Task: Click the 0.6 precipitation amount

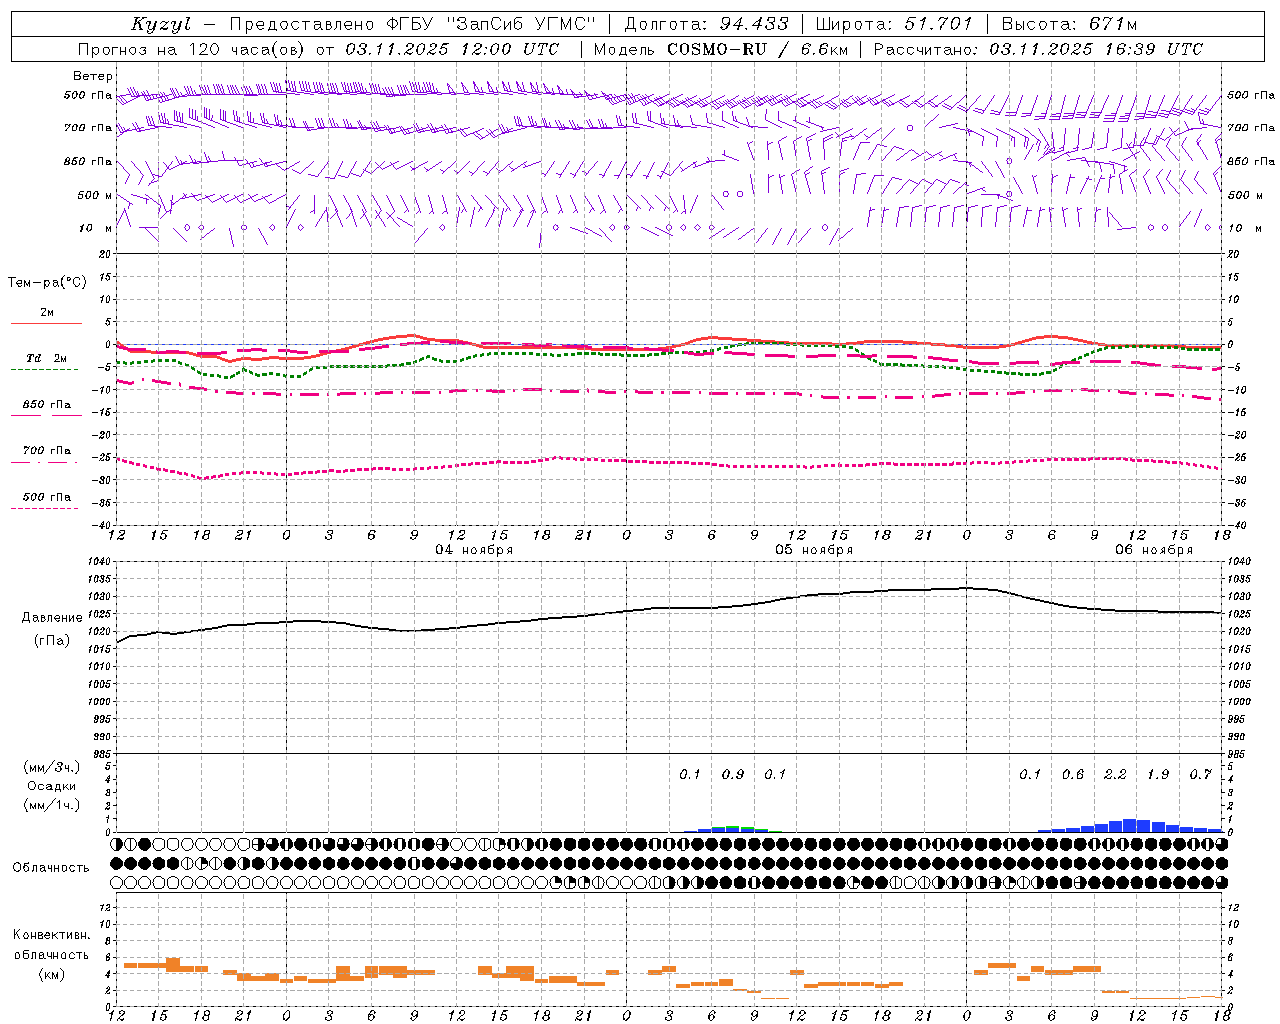Action: click(x=1073, y=774)
